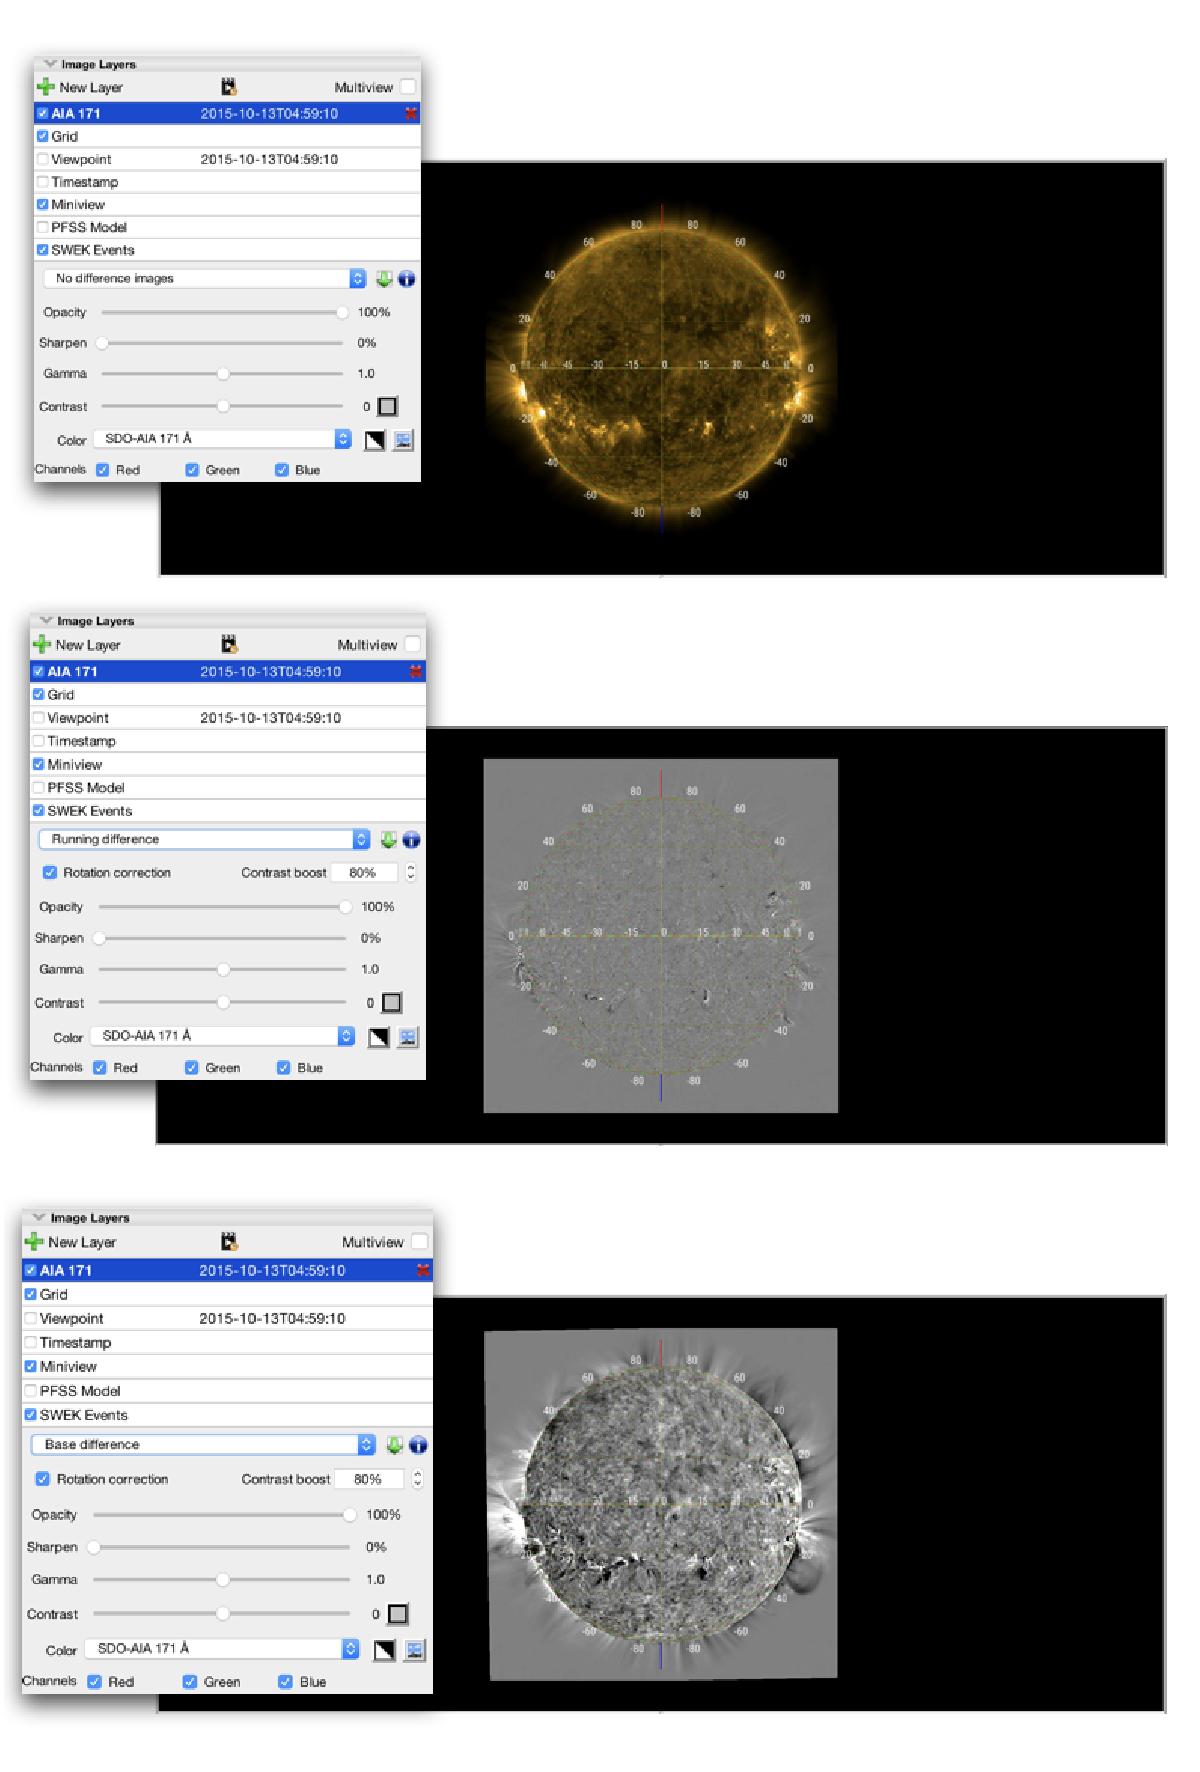Click the blue info icon beside Base difference dropdown
Image resolution: width=1200 pixels, height=1772 pixels.
pyautogui.click(x=418, y=1445)
